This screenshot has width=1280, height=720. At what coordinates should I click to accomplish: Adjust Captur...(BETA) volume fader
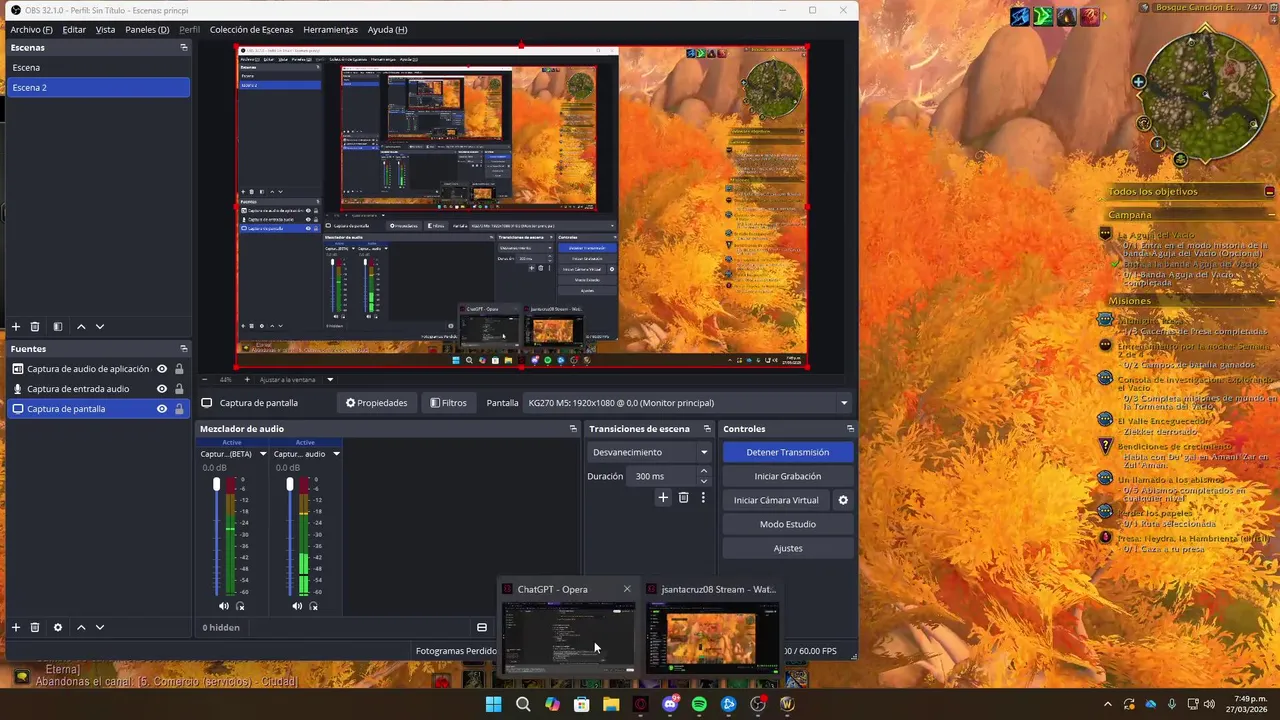click(x=216, y=485)
